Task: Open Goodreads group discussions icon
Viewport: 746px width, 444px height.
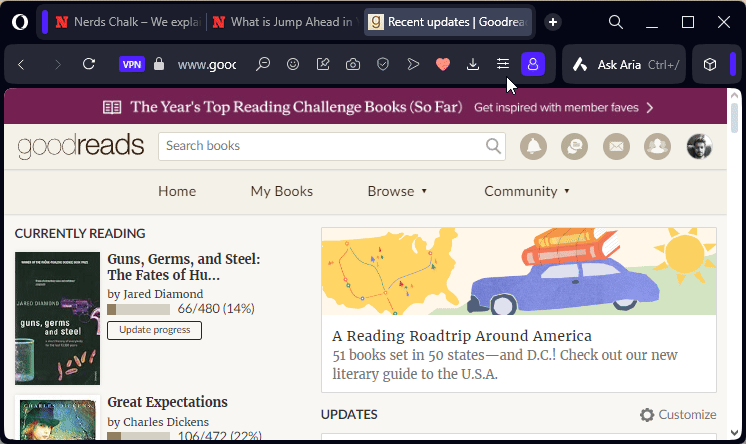Action: click(574, 146)
